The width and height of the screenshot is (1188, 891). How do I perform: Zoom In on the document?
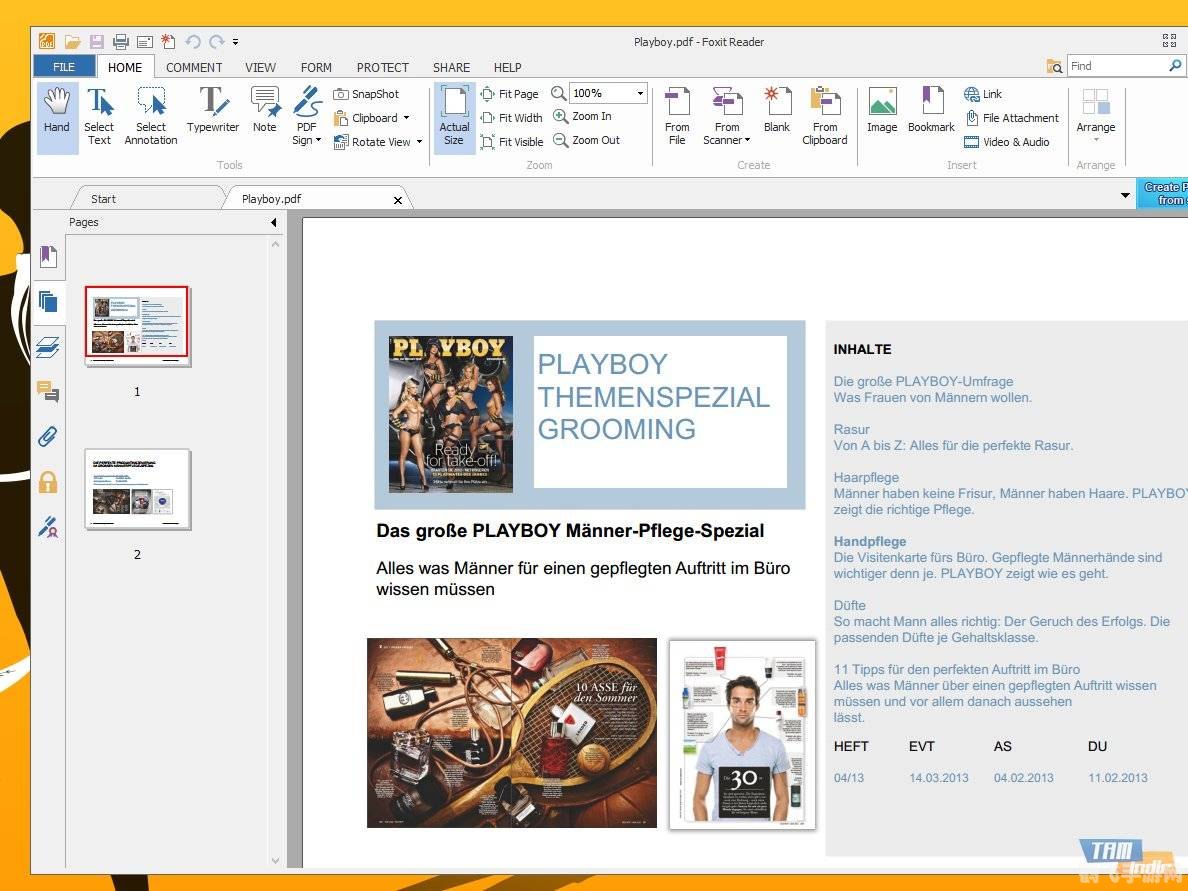[586, 116]
